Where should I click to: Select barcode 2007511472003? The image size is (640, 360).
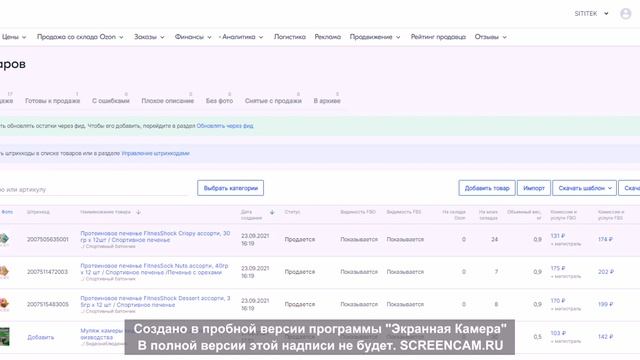[47, 271]
